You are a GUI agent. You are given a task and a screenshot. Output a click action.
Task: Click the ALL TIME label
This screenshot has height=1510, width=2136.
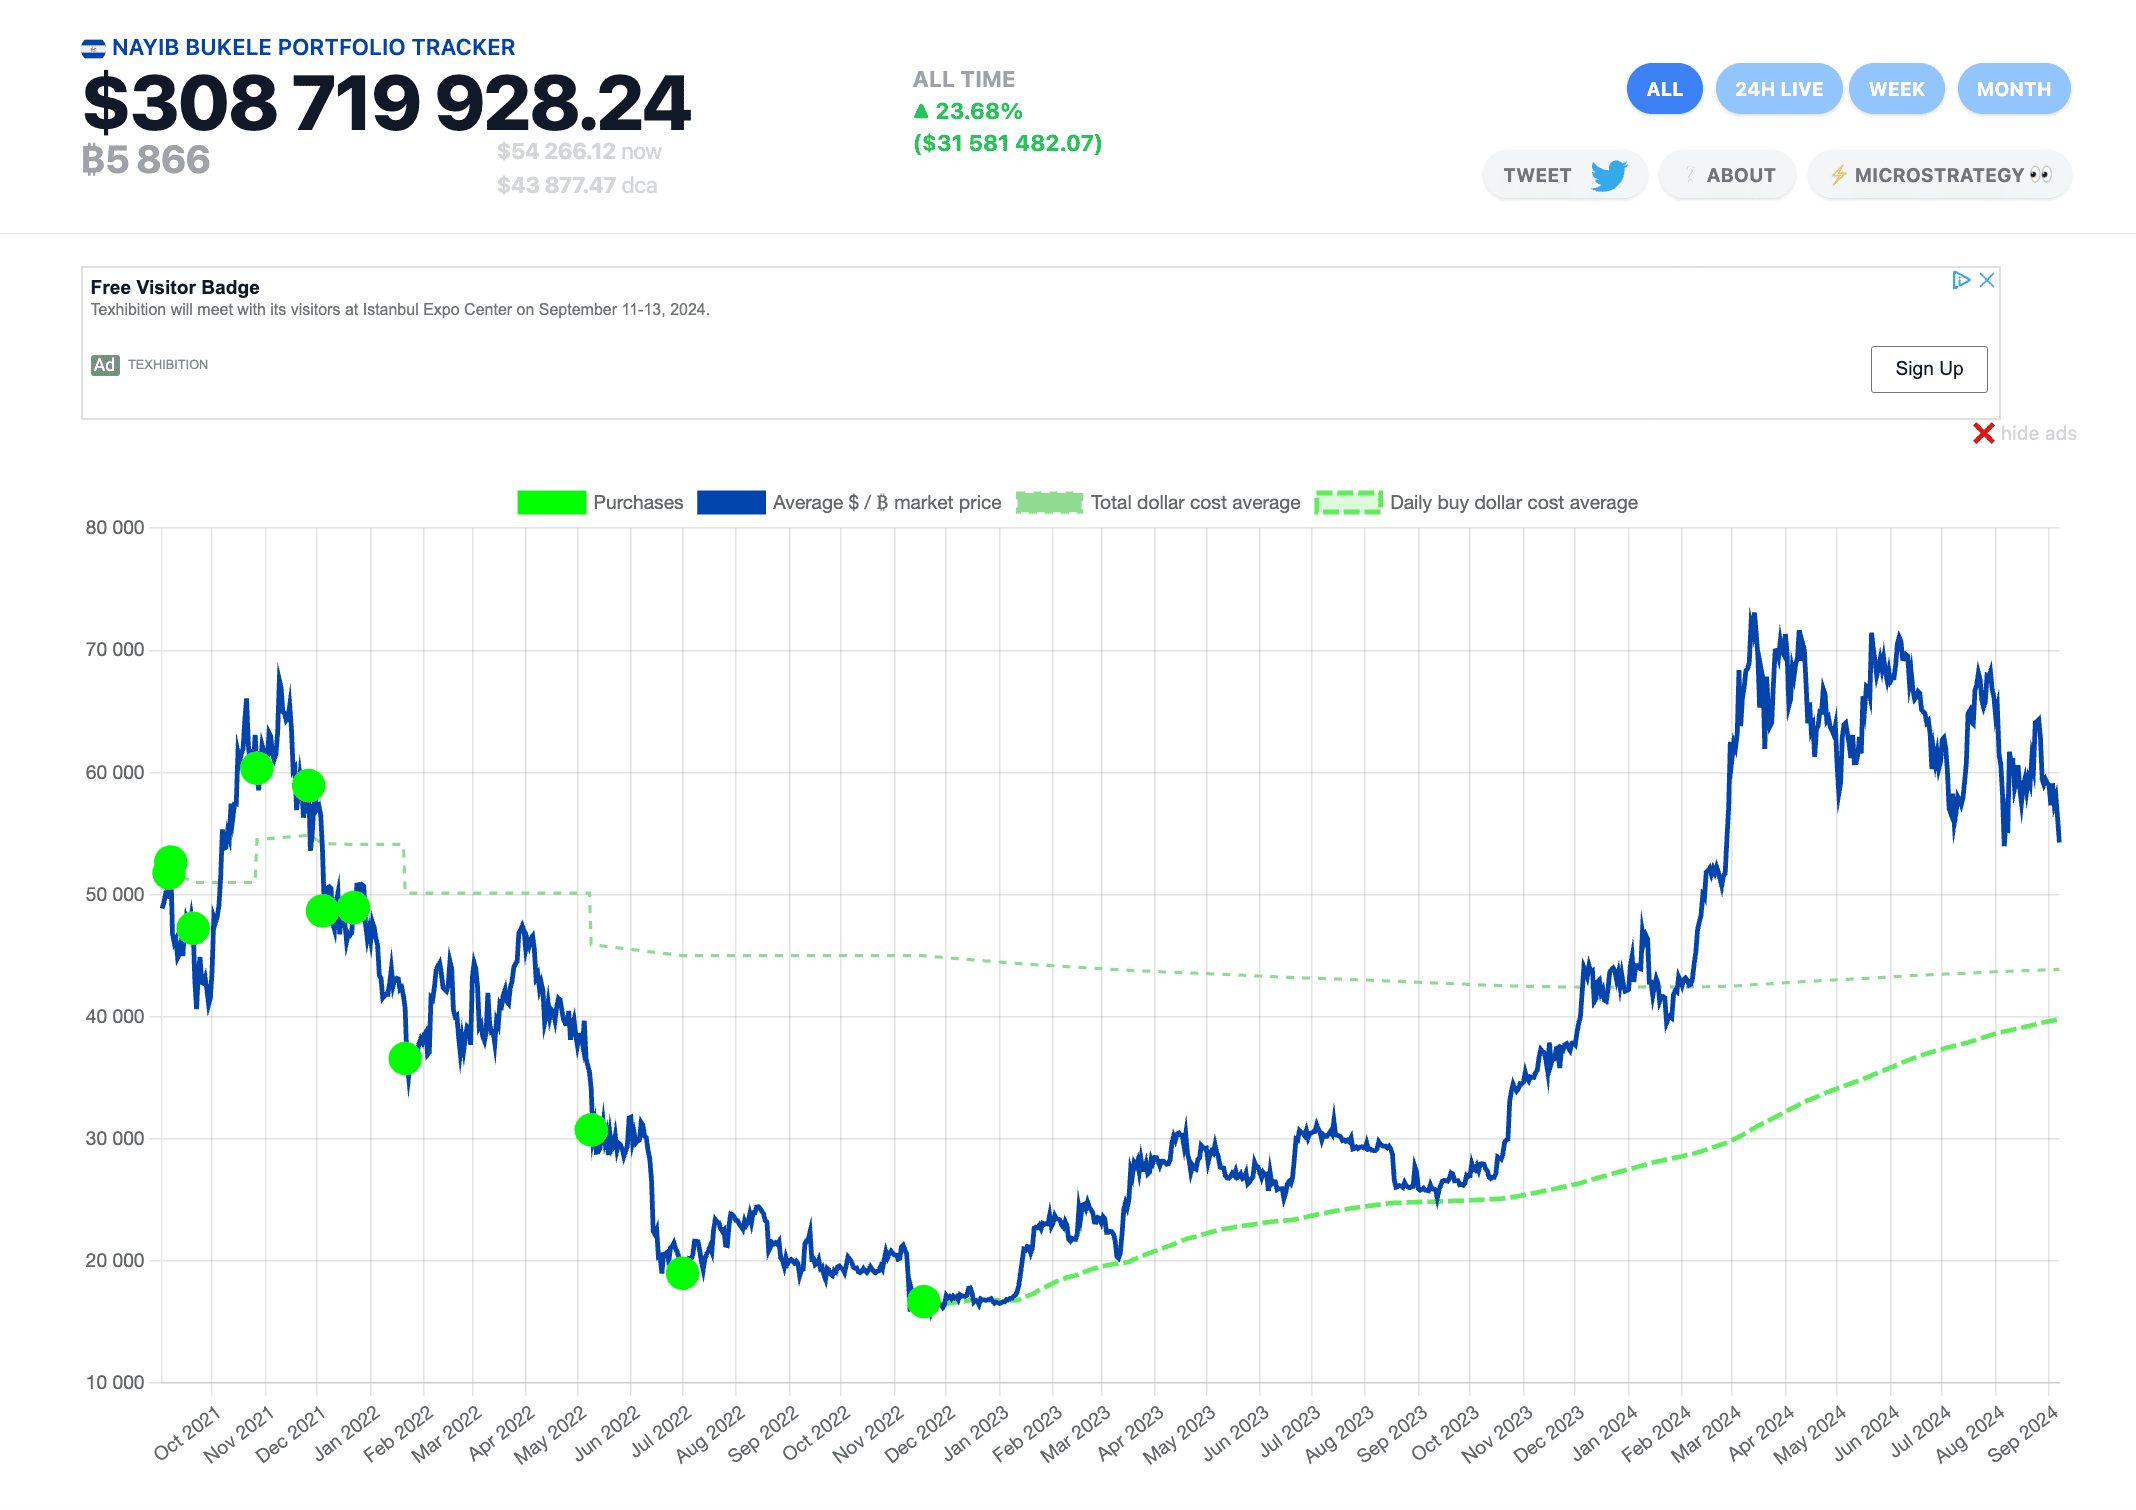[x=964, y=79]
